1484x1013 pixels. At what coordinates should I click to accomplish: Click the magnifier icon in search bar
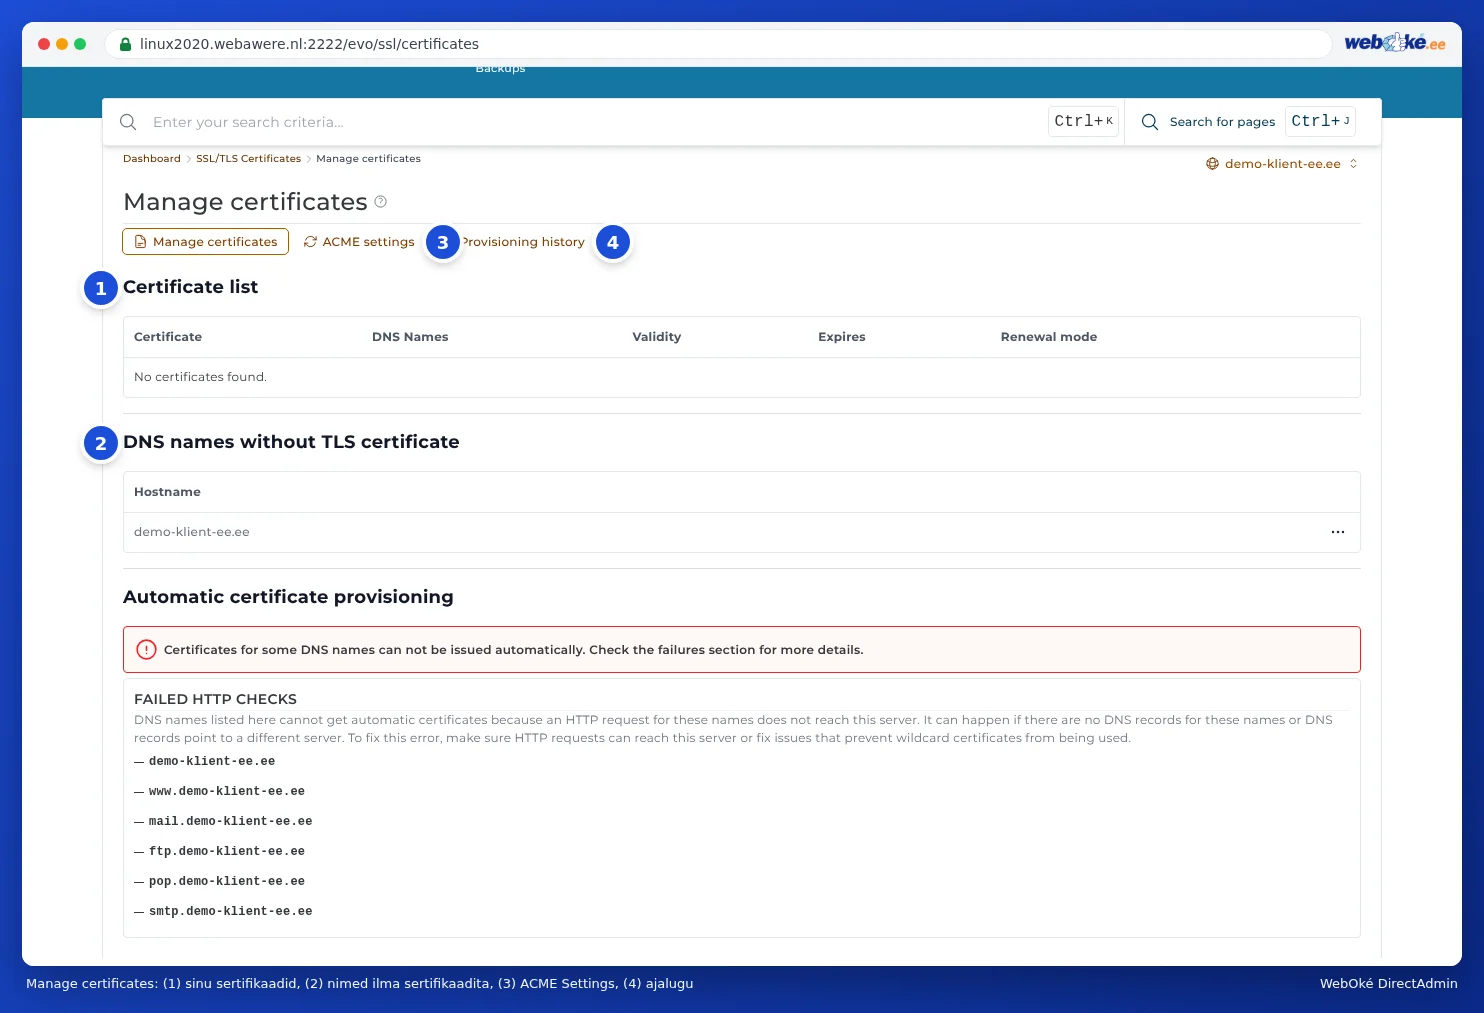coord(128,122)
